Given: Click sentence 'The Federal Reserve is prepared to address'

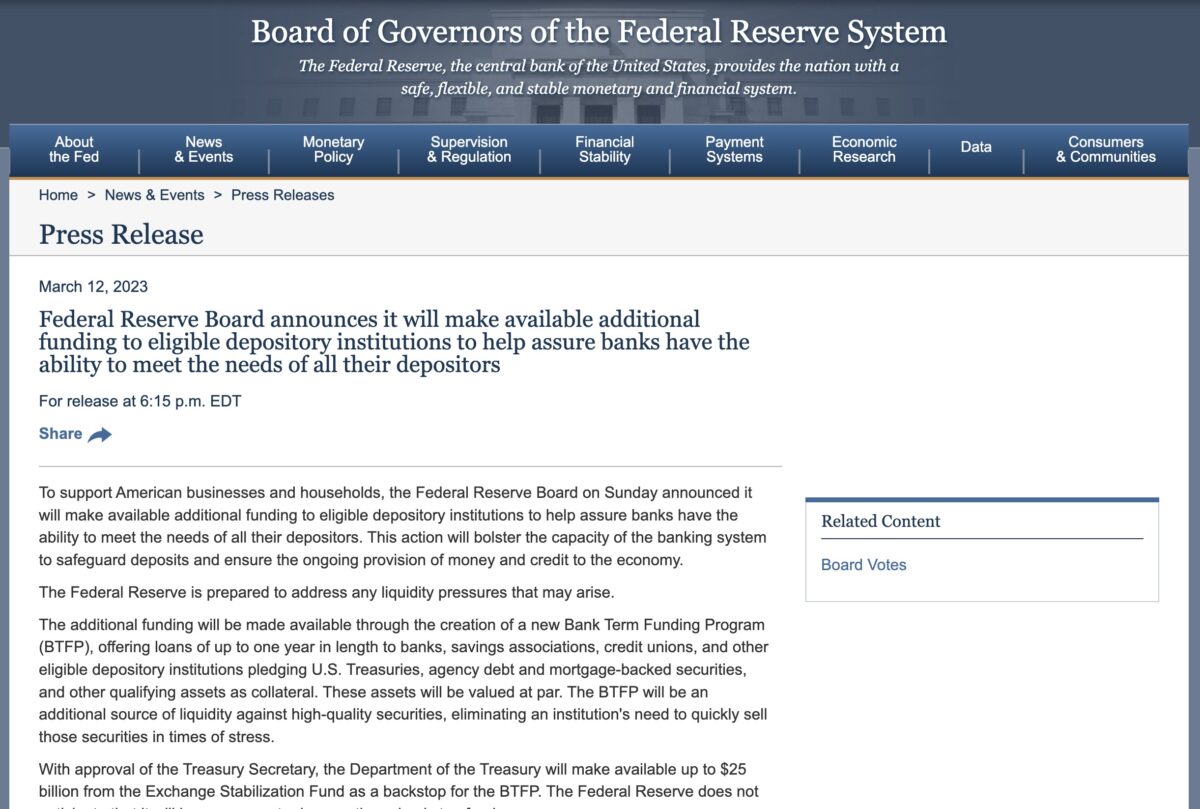Looking at the screenshot, I should pos(326,592).
